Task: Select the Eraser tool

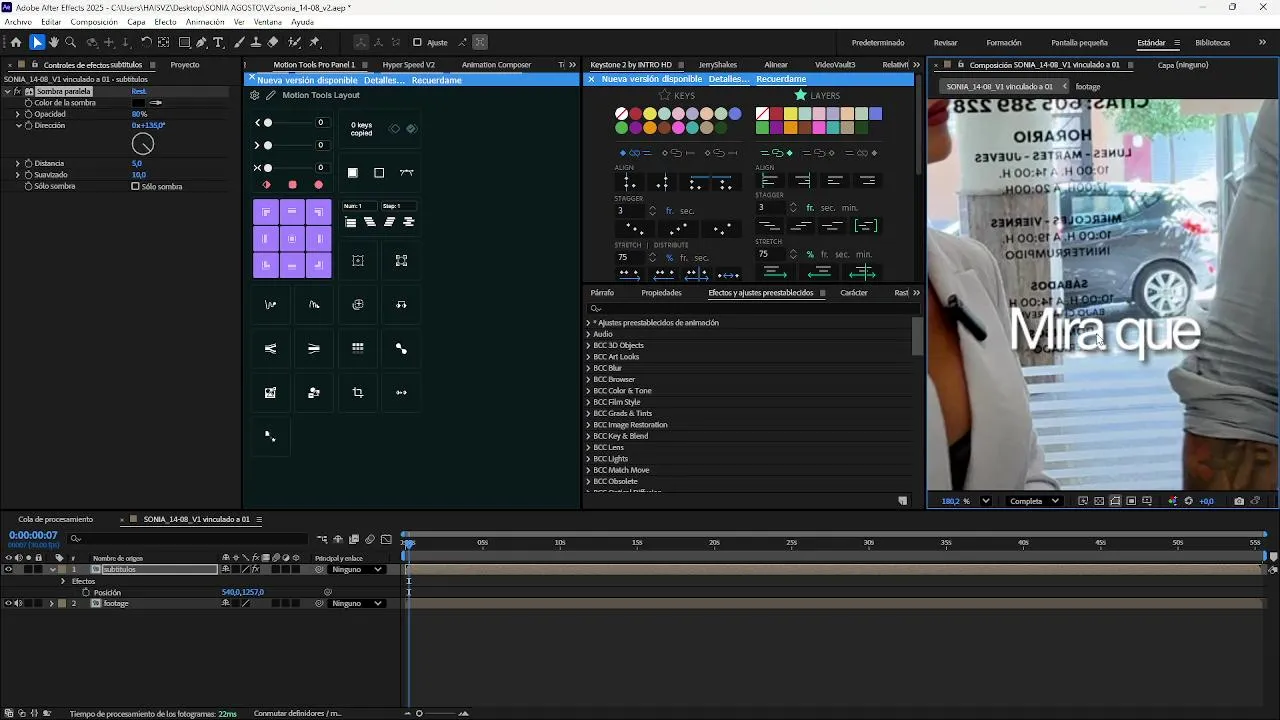Action: [x=273, y=42]
